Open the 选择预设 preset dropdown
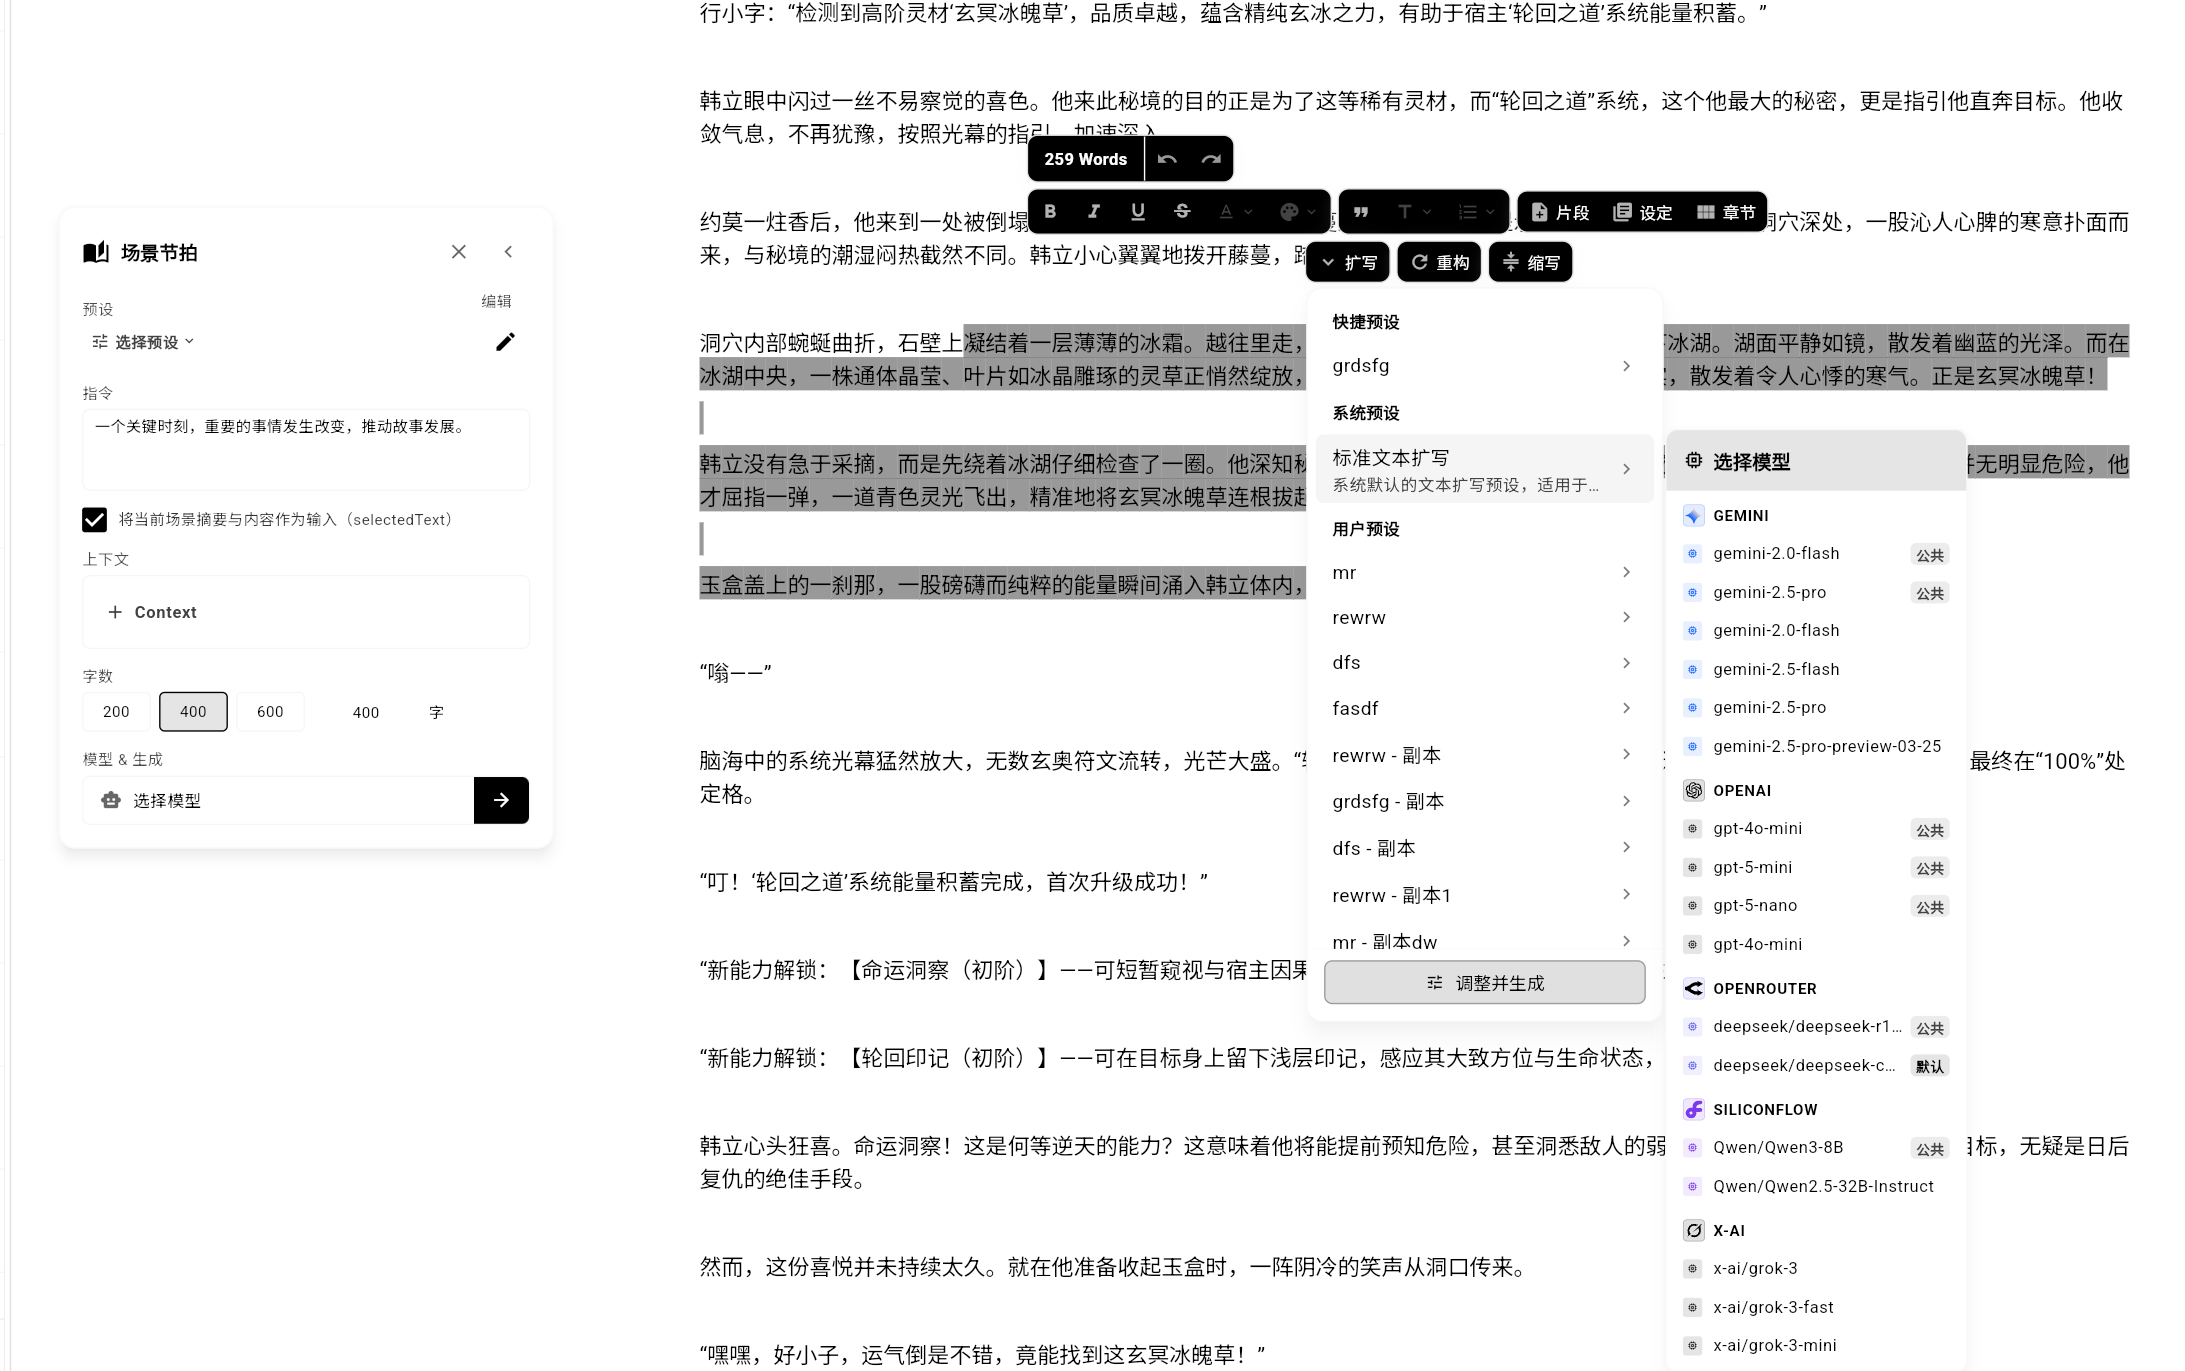 tap(143, 342)
